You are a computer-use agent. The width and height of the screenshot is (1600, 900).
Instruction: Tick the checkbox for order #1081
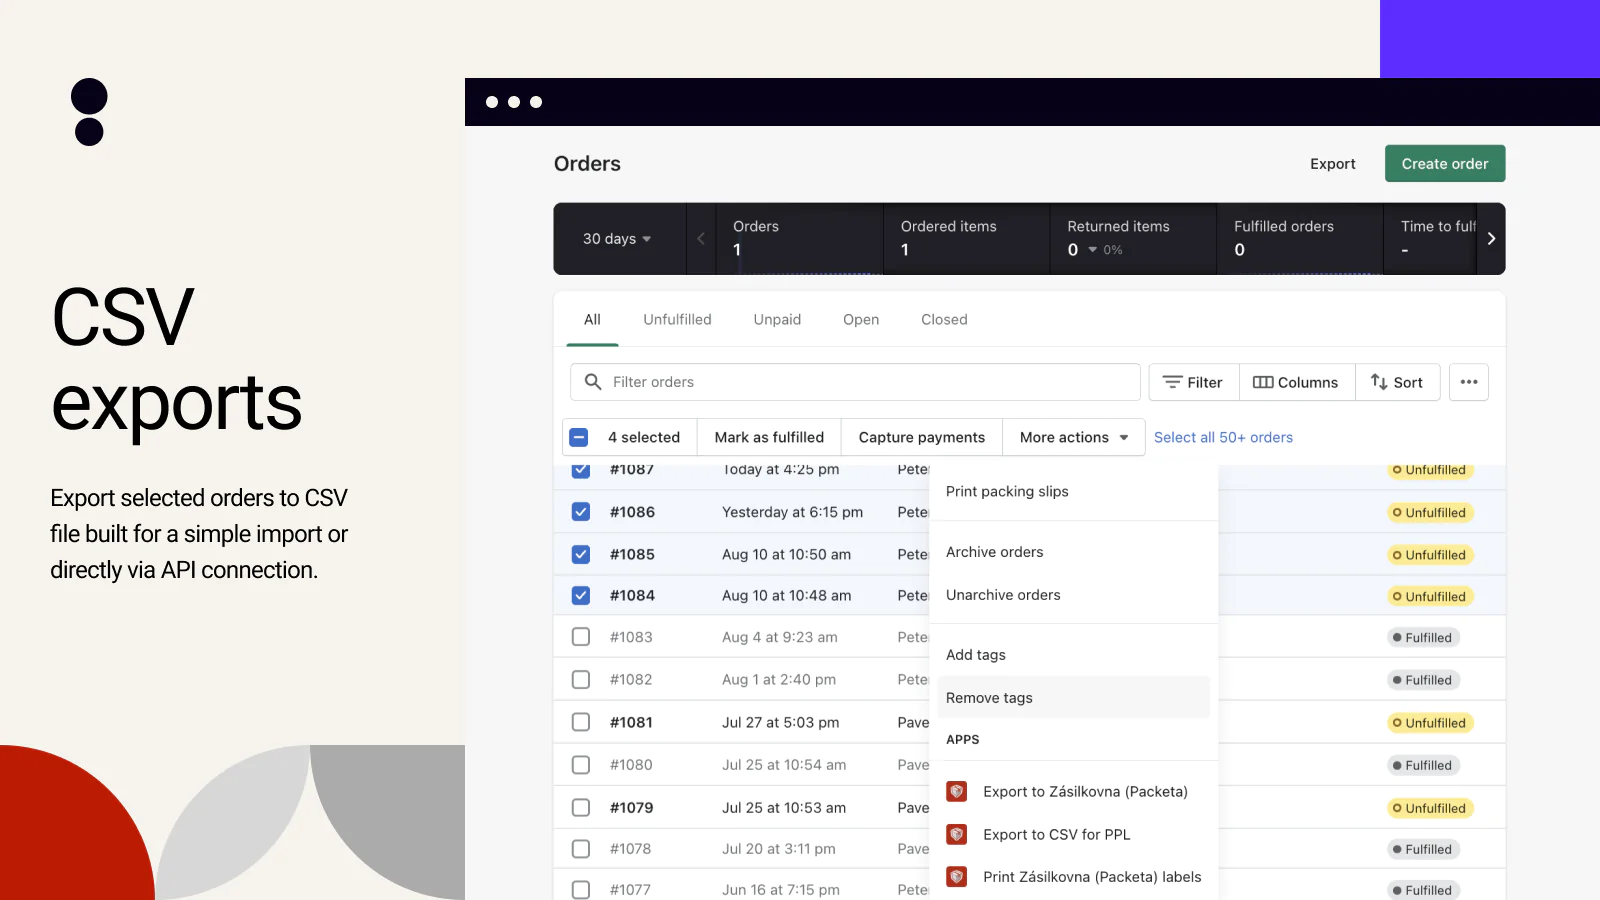[x=581, y=722]
